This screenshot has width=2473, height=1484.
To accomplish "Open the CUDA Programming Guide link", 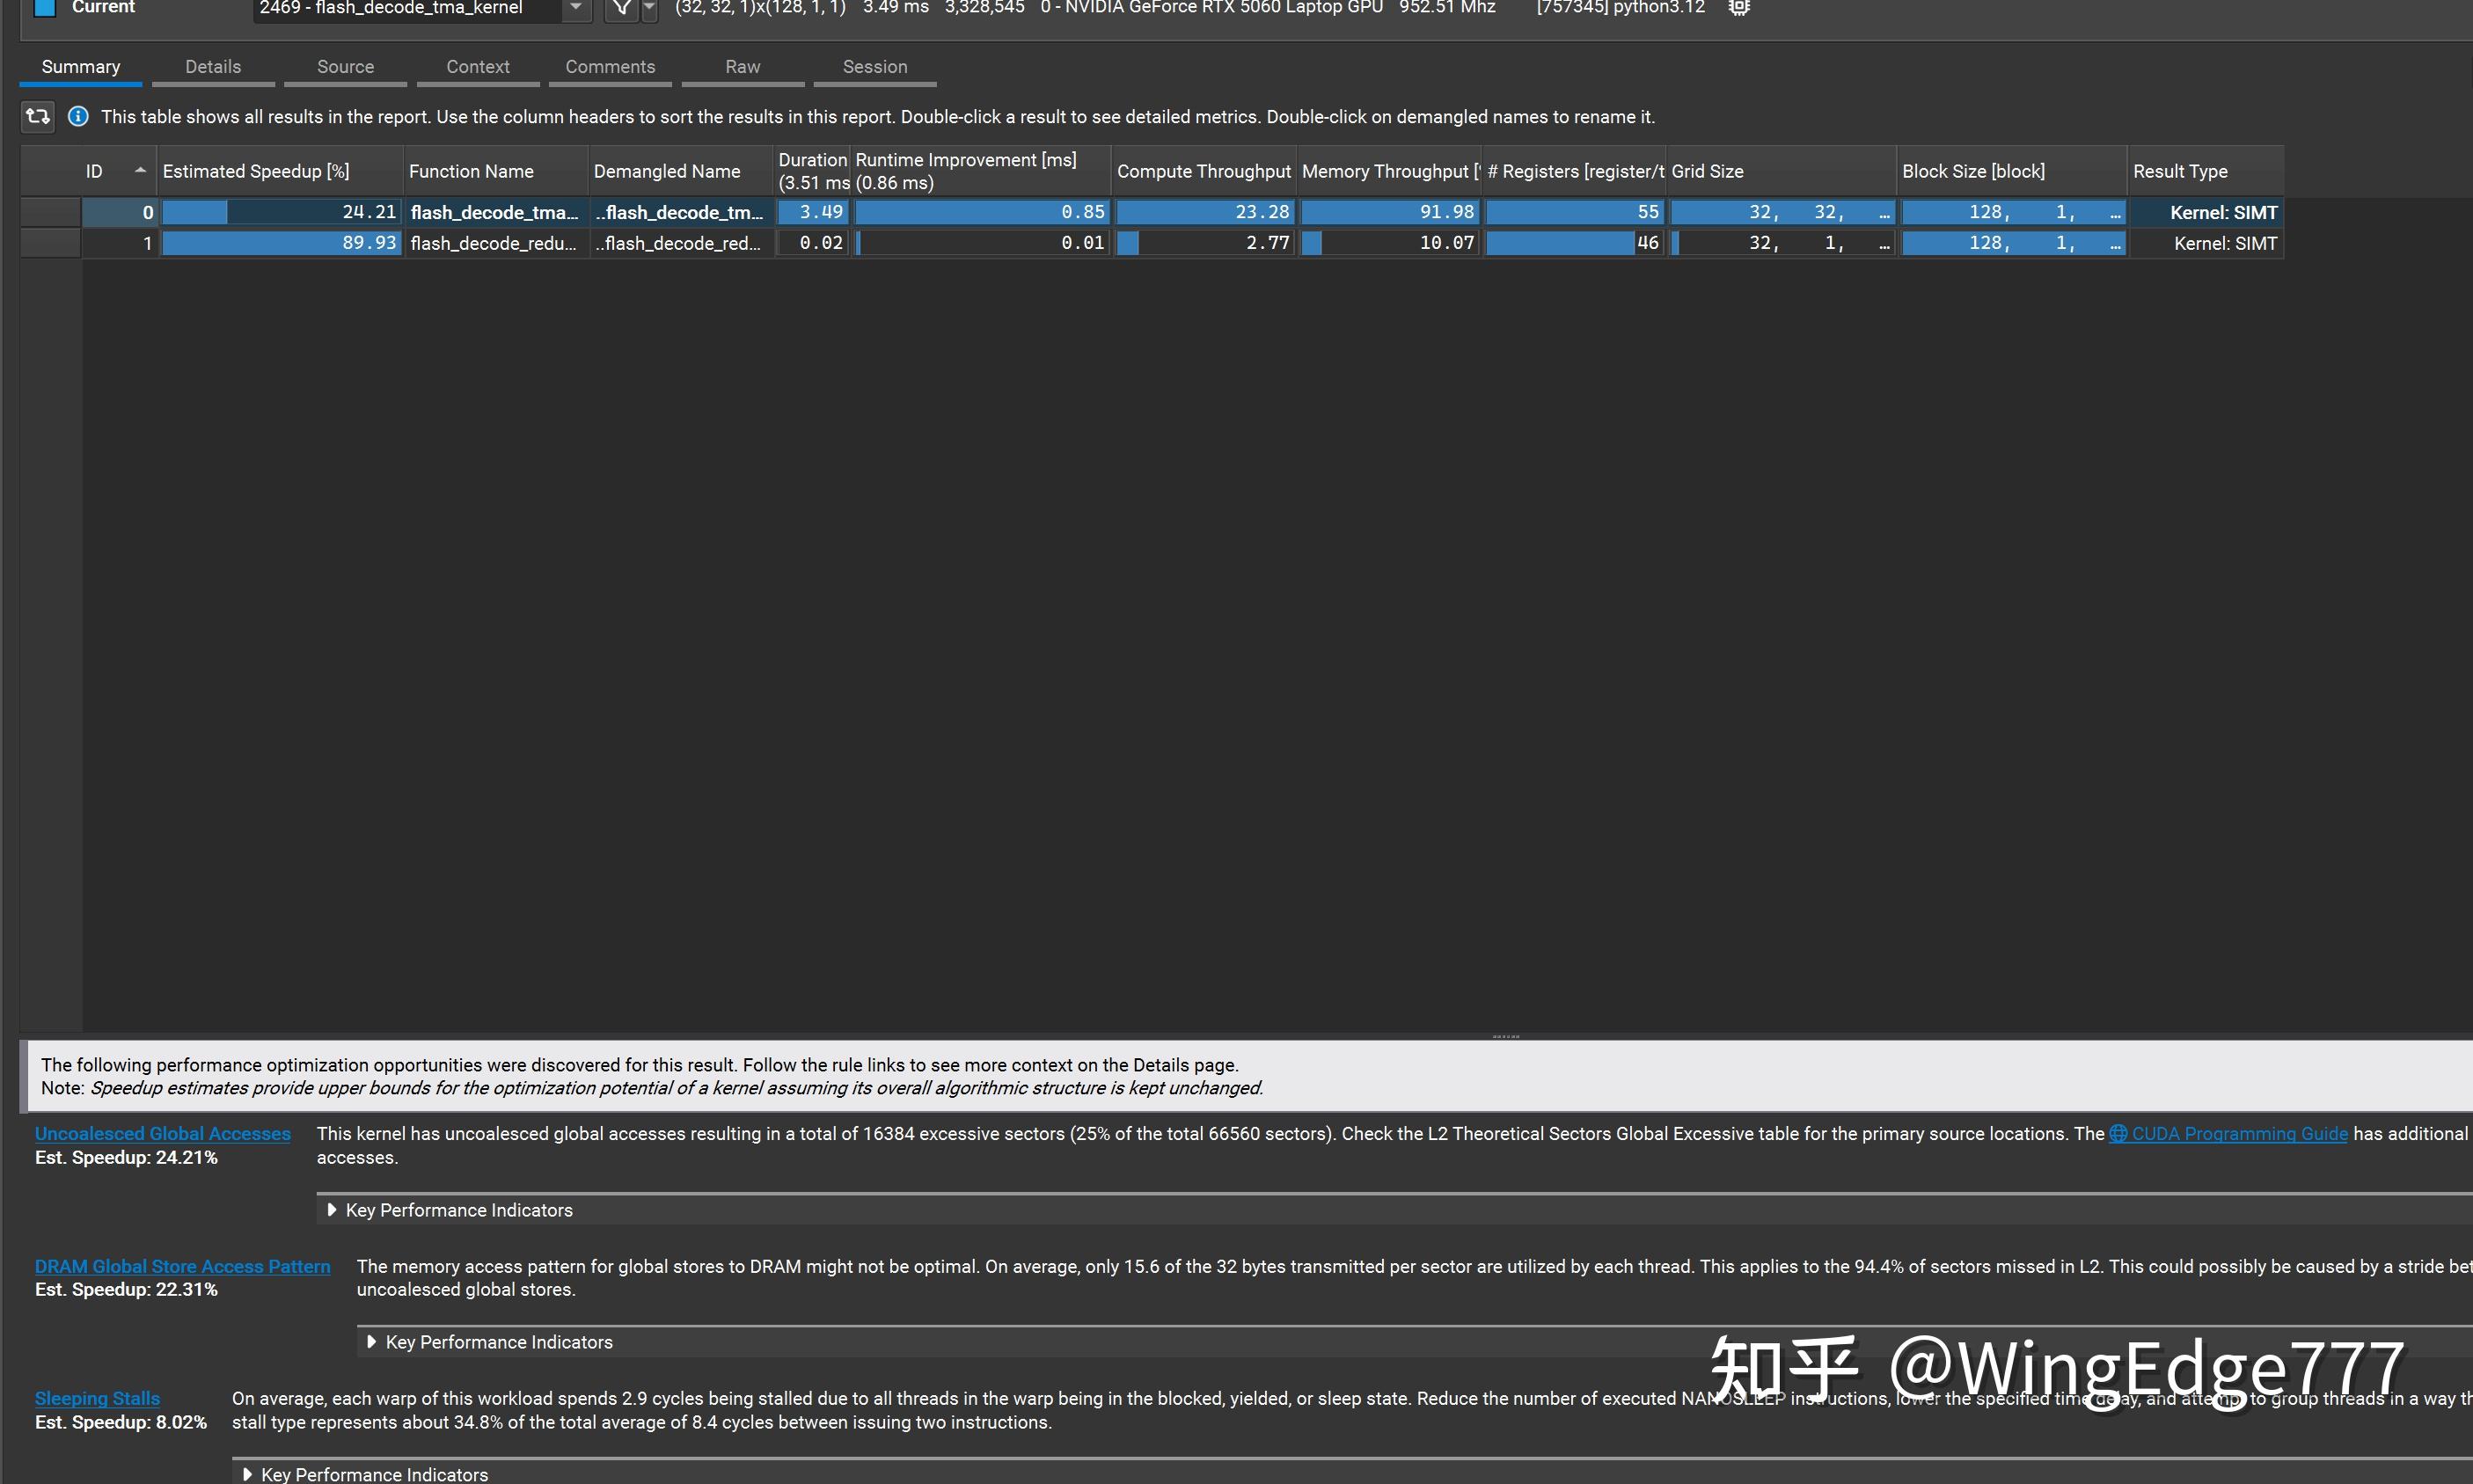I will [x=2239, y=1133].
